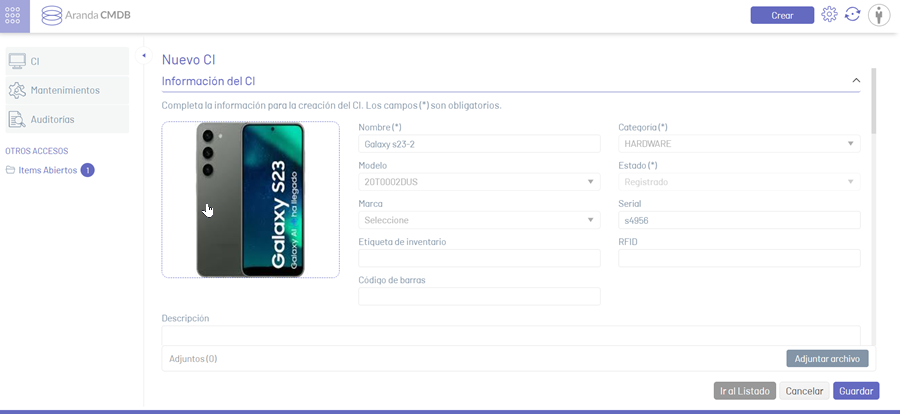Click the Serial input field
900x414 pixels.
(739, 220)
